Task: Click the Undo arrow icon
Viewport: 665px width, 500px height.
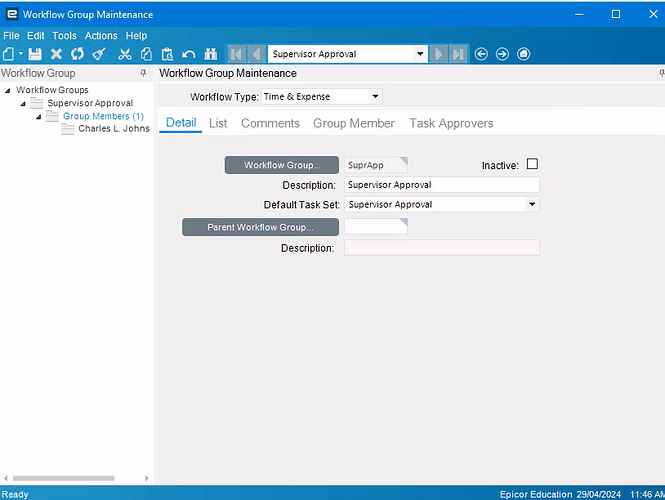Action: point(188,54)
